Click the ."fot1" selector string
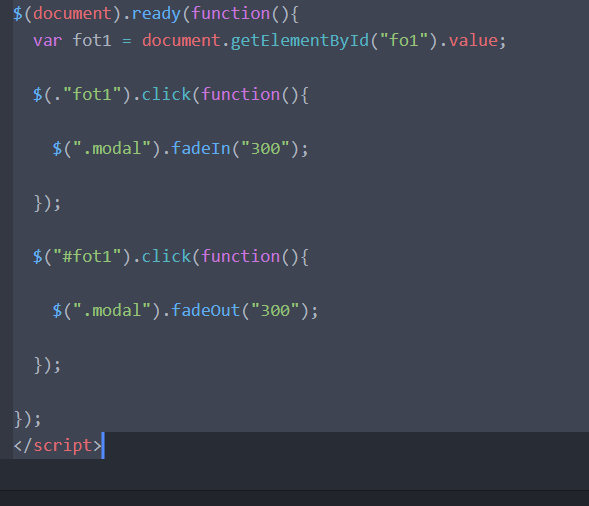The width and height of the screenshot is (589, 506). (87, 94)
